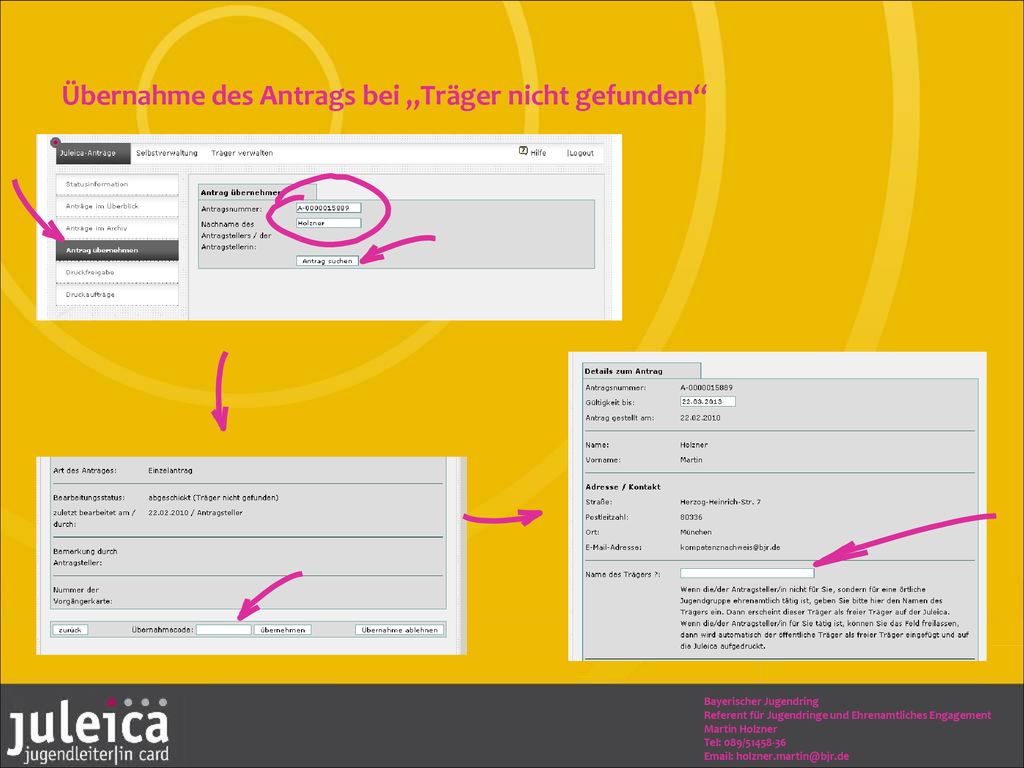
Task: Click the holzner.martin@bjr.de email in the footer
Action: (792, 756)
